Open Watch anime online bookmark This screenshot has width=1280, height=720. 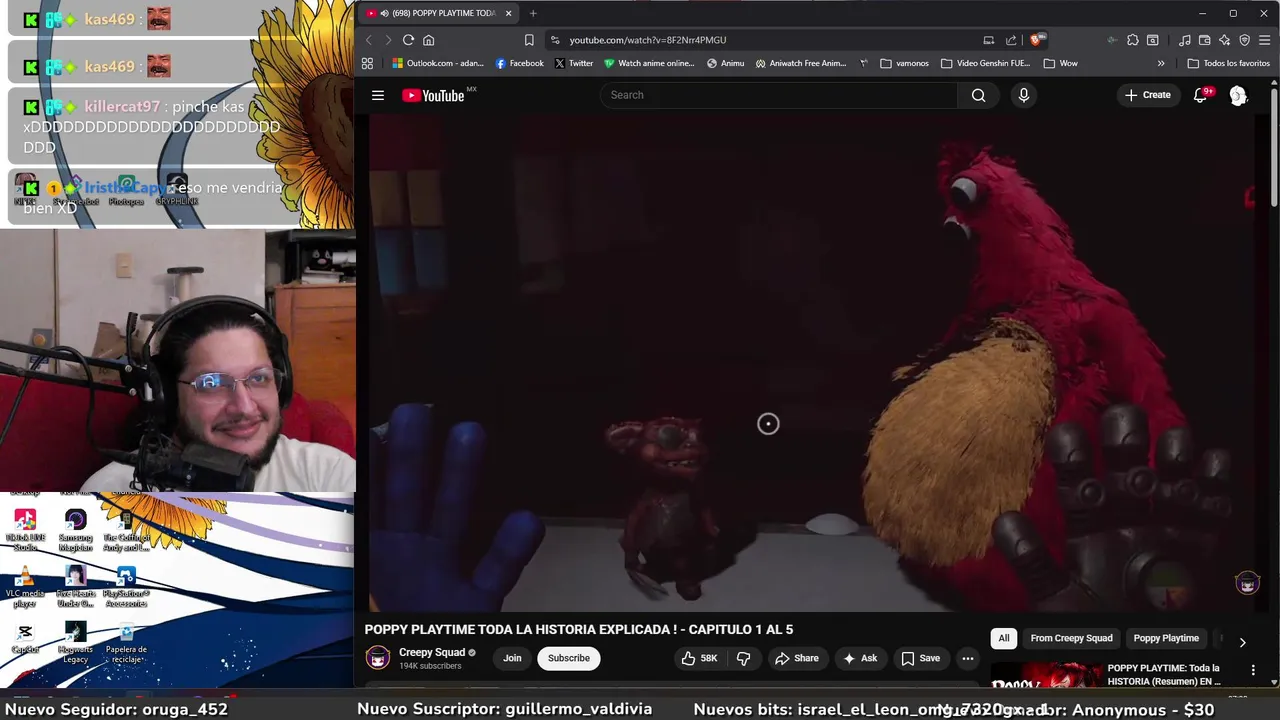click(x=649, y=63)
